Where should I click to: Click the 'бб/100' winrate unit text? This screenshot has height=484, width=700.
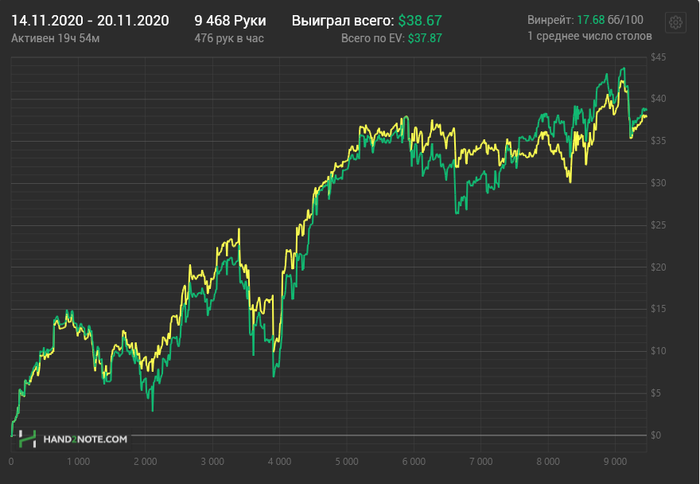click(625, 20)
